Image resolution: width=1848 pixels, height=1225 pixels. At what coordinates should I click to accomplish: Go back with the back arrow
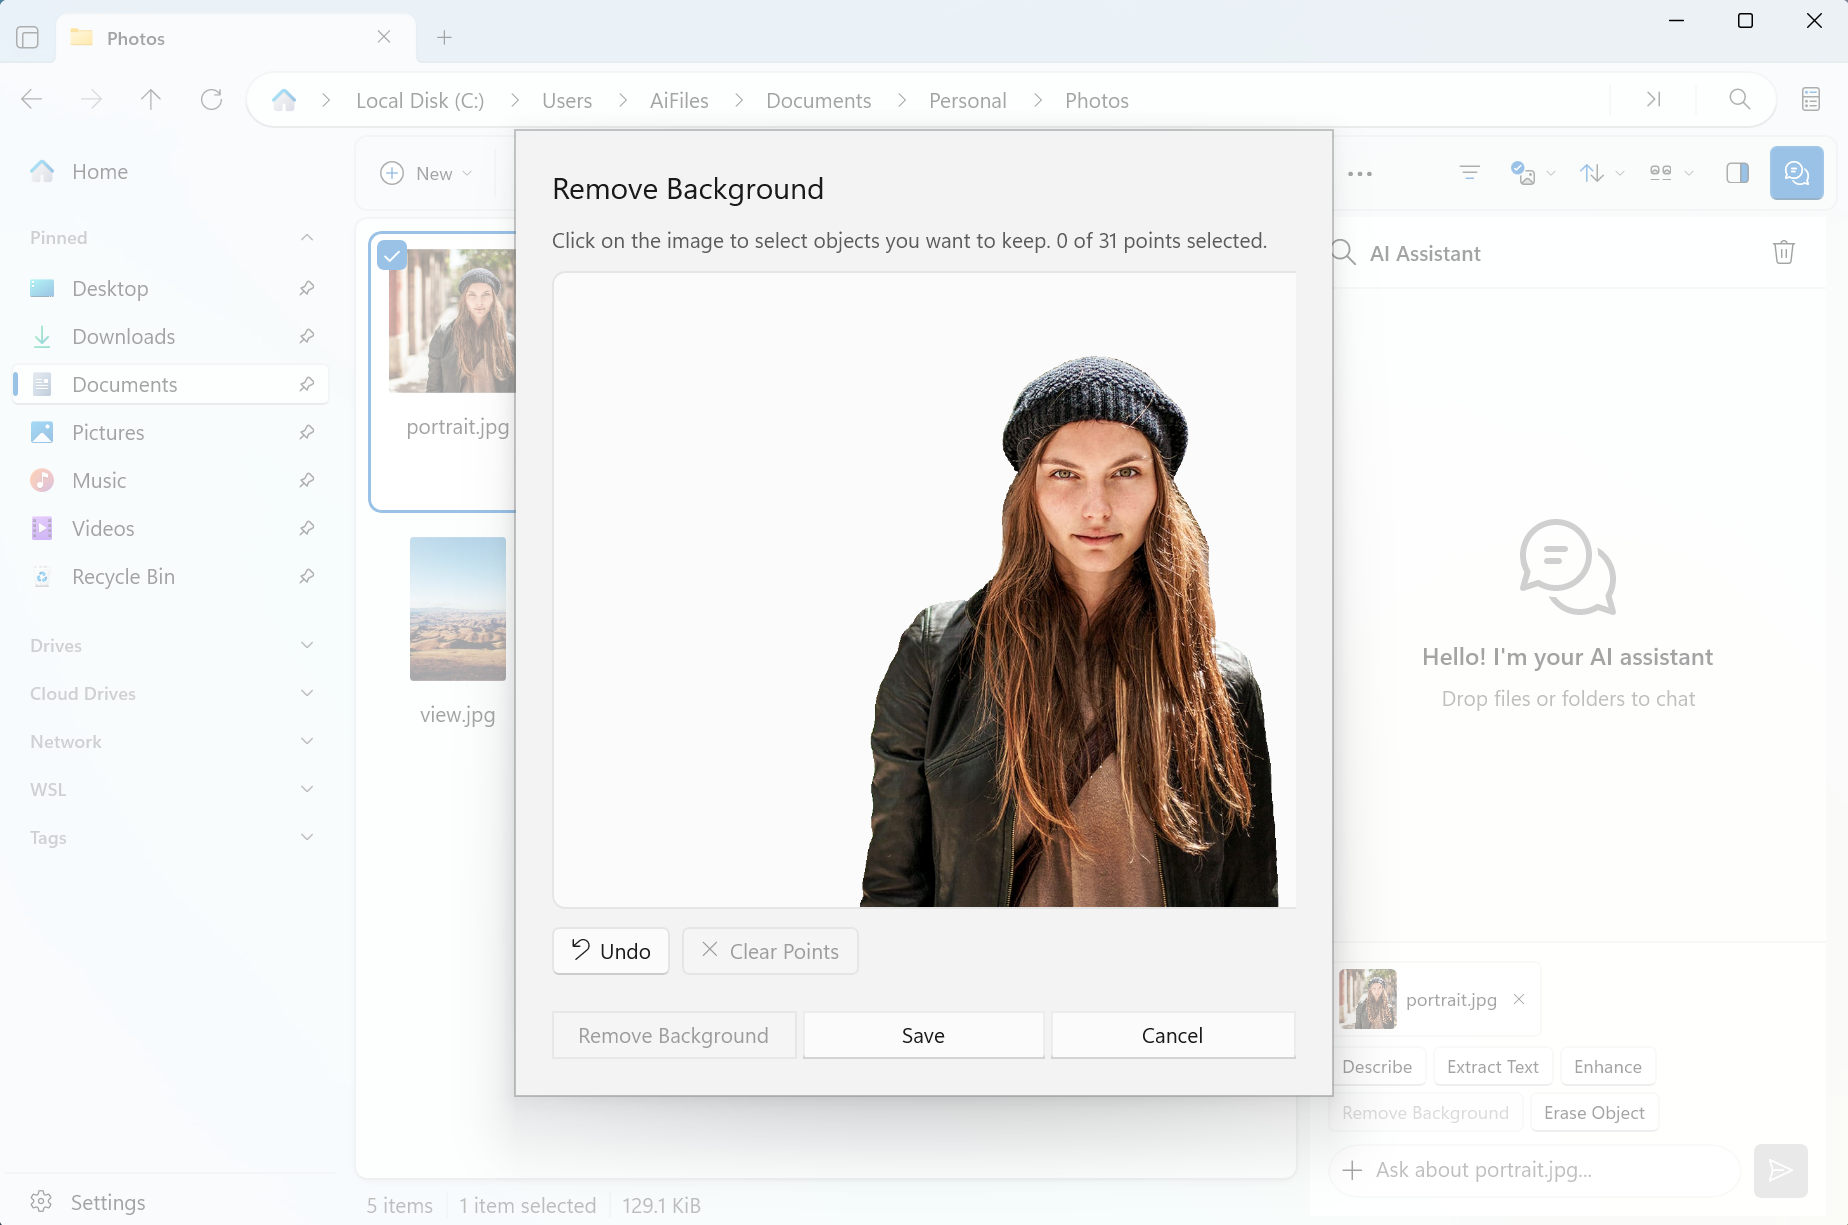(32, 99)
